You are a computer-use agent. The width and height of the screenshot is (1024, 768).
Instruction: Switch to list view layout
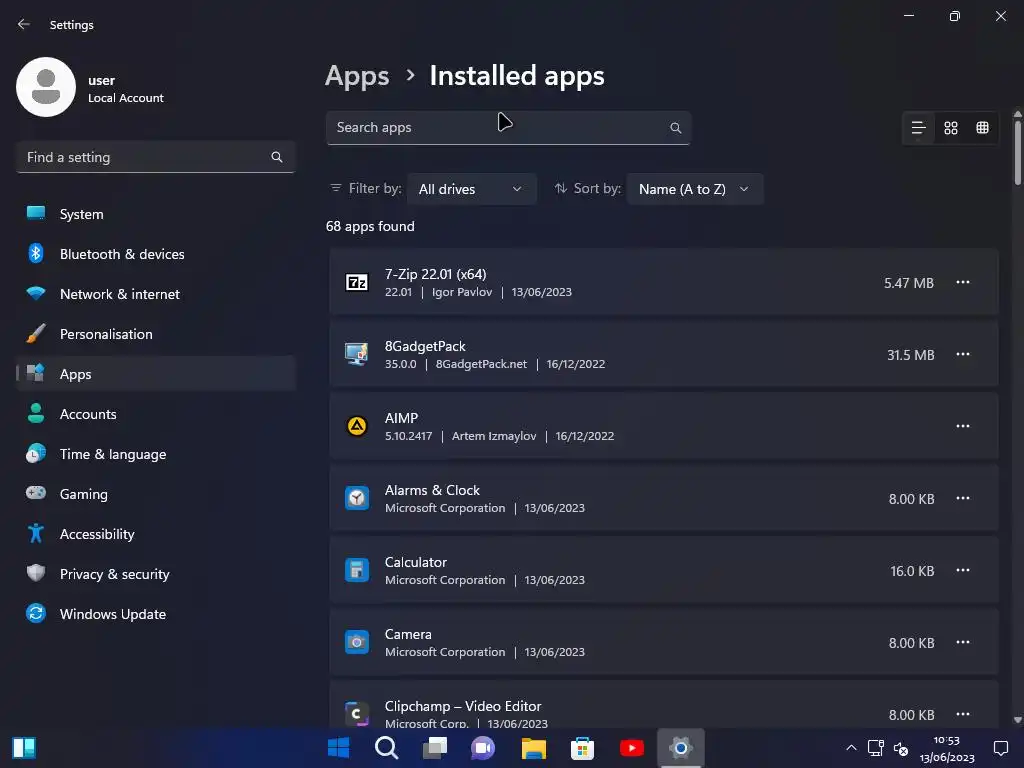pyautogui.click(x=918, y=128)
